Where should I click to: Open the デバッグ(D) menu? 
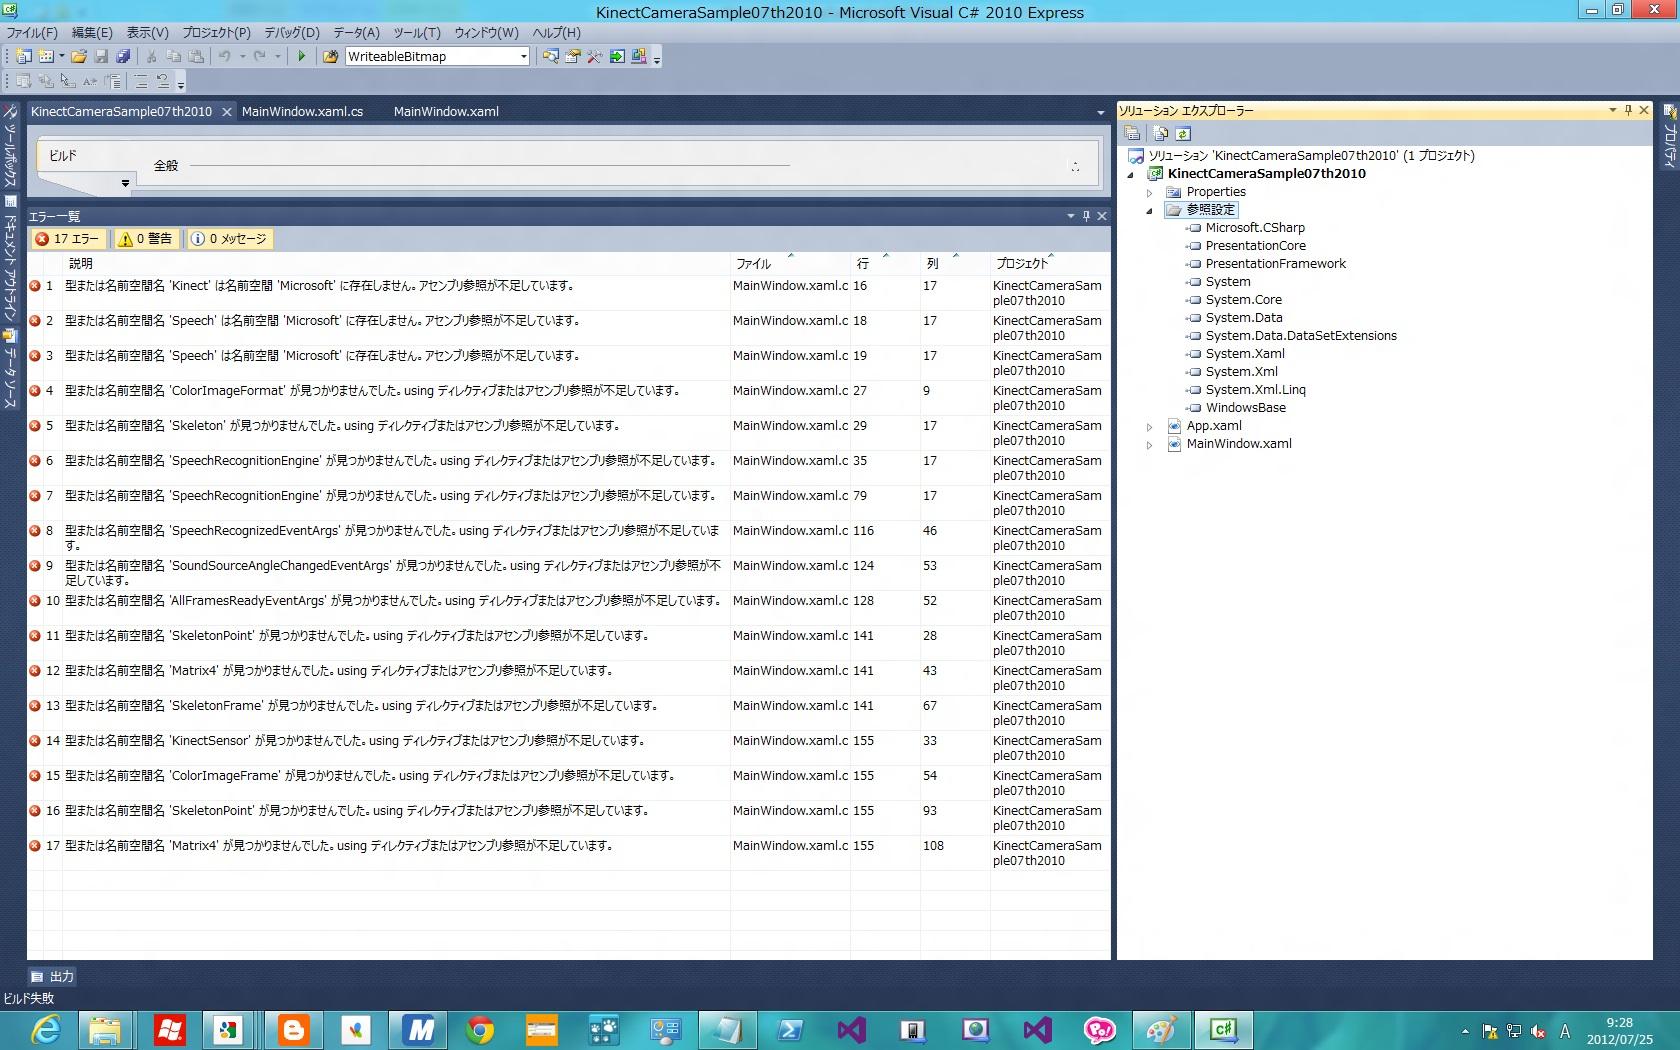point(292,33)
